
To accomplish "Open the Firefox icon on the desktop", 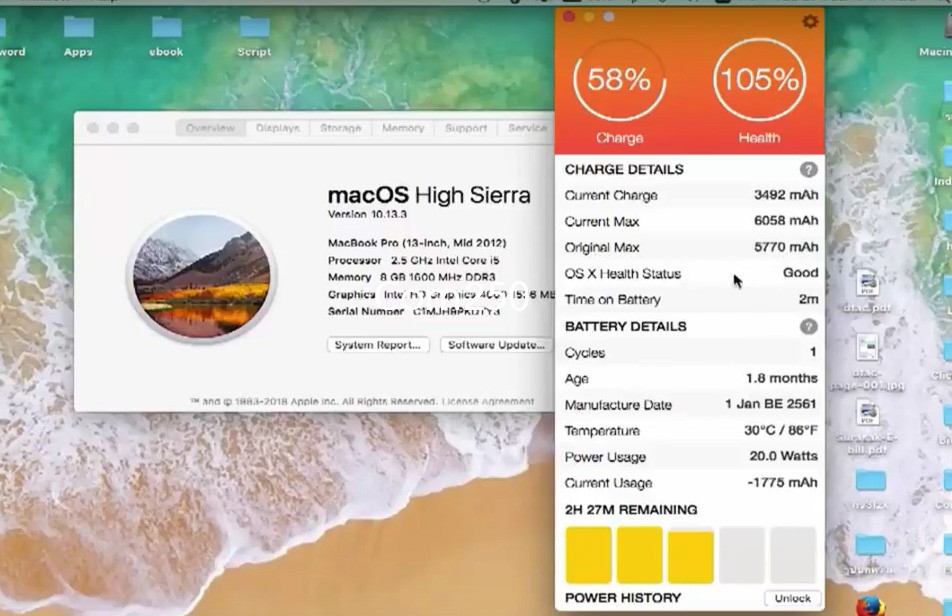I will click(x=870, y=605).
